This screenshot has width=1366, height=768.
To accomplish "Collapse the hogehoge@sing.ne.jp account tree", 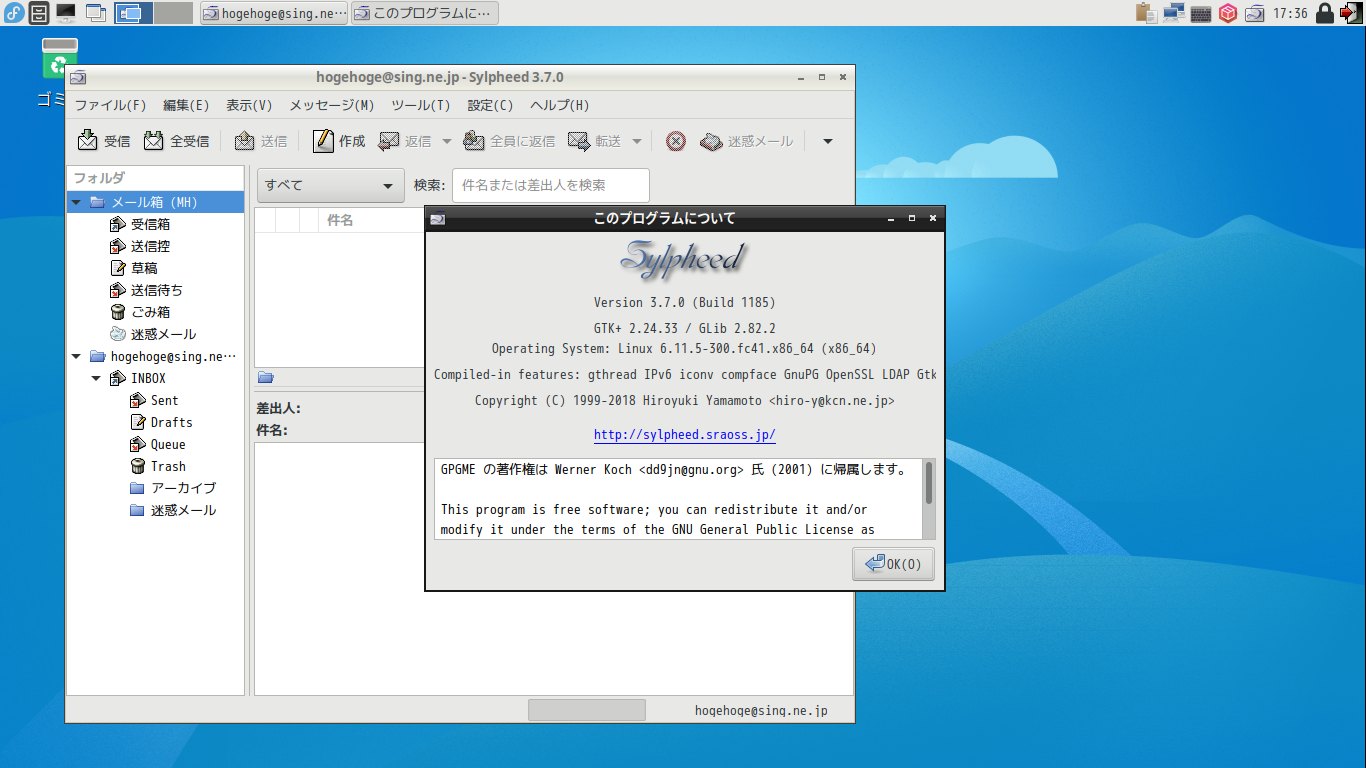I will 76,357.
